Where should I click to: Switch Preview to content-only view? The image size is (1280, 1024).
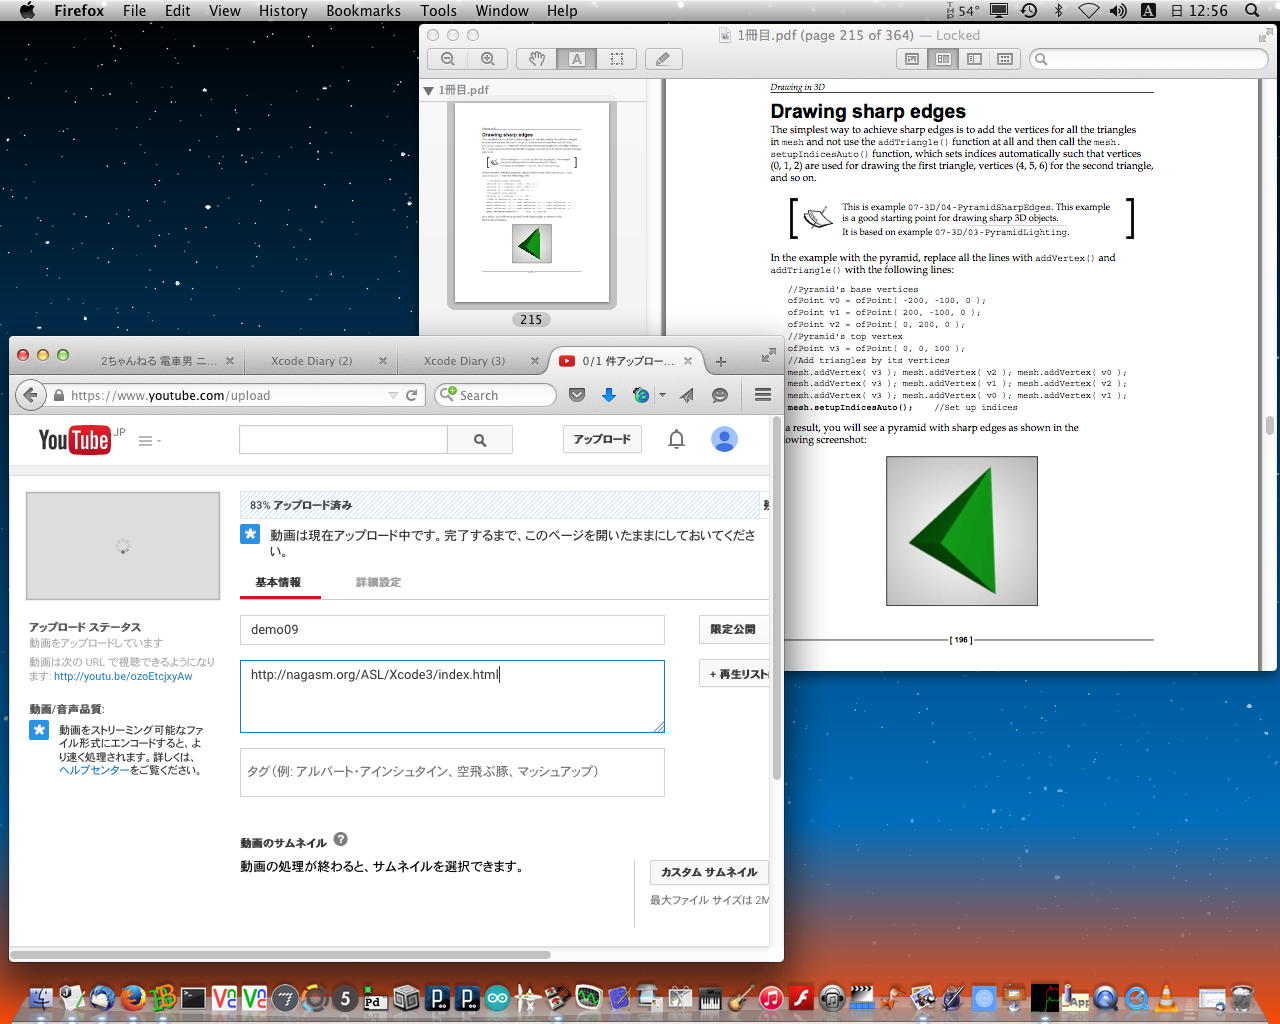coord(912,59)
